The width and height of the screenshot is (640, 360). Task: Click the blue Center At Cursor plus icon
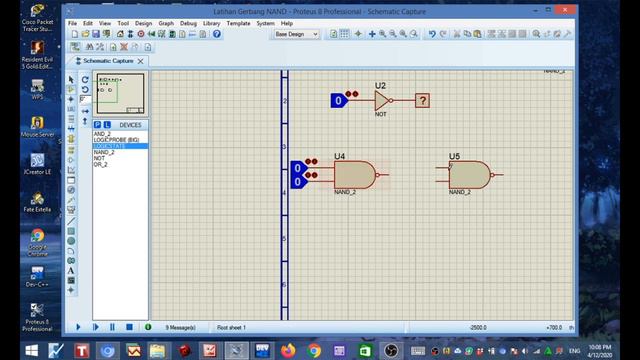(372, 34)
